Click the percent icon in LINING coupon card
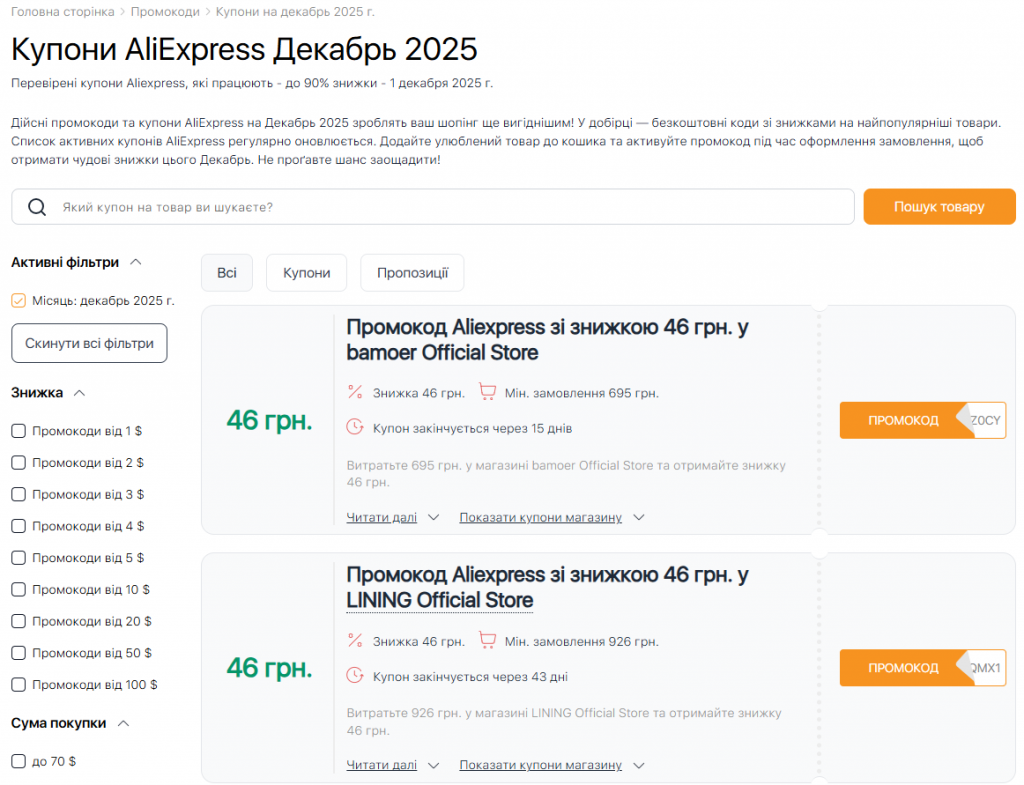The width and height of the screenshot is (1024, 785). [x=355, y=641]
